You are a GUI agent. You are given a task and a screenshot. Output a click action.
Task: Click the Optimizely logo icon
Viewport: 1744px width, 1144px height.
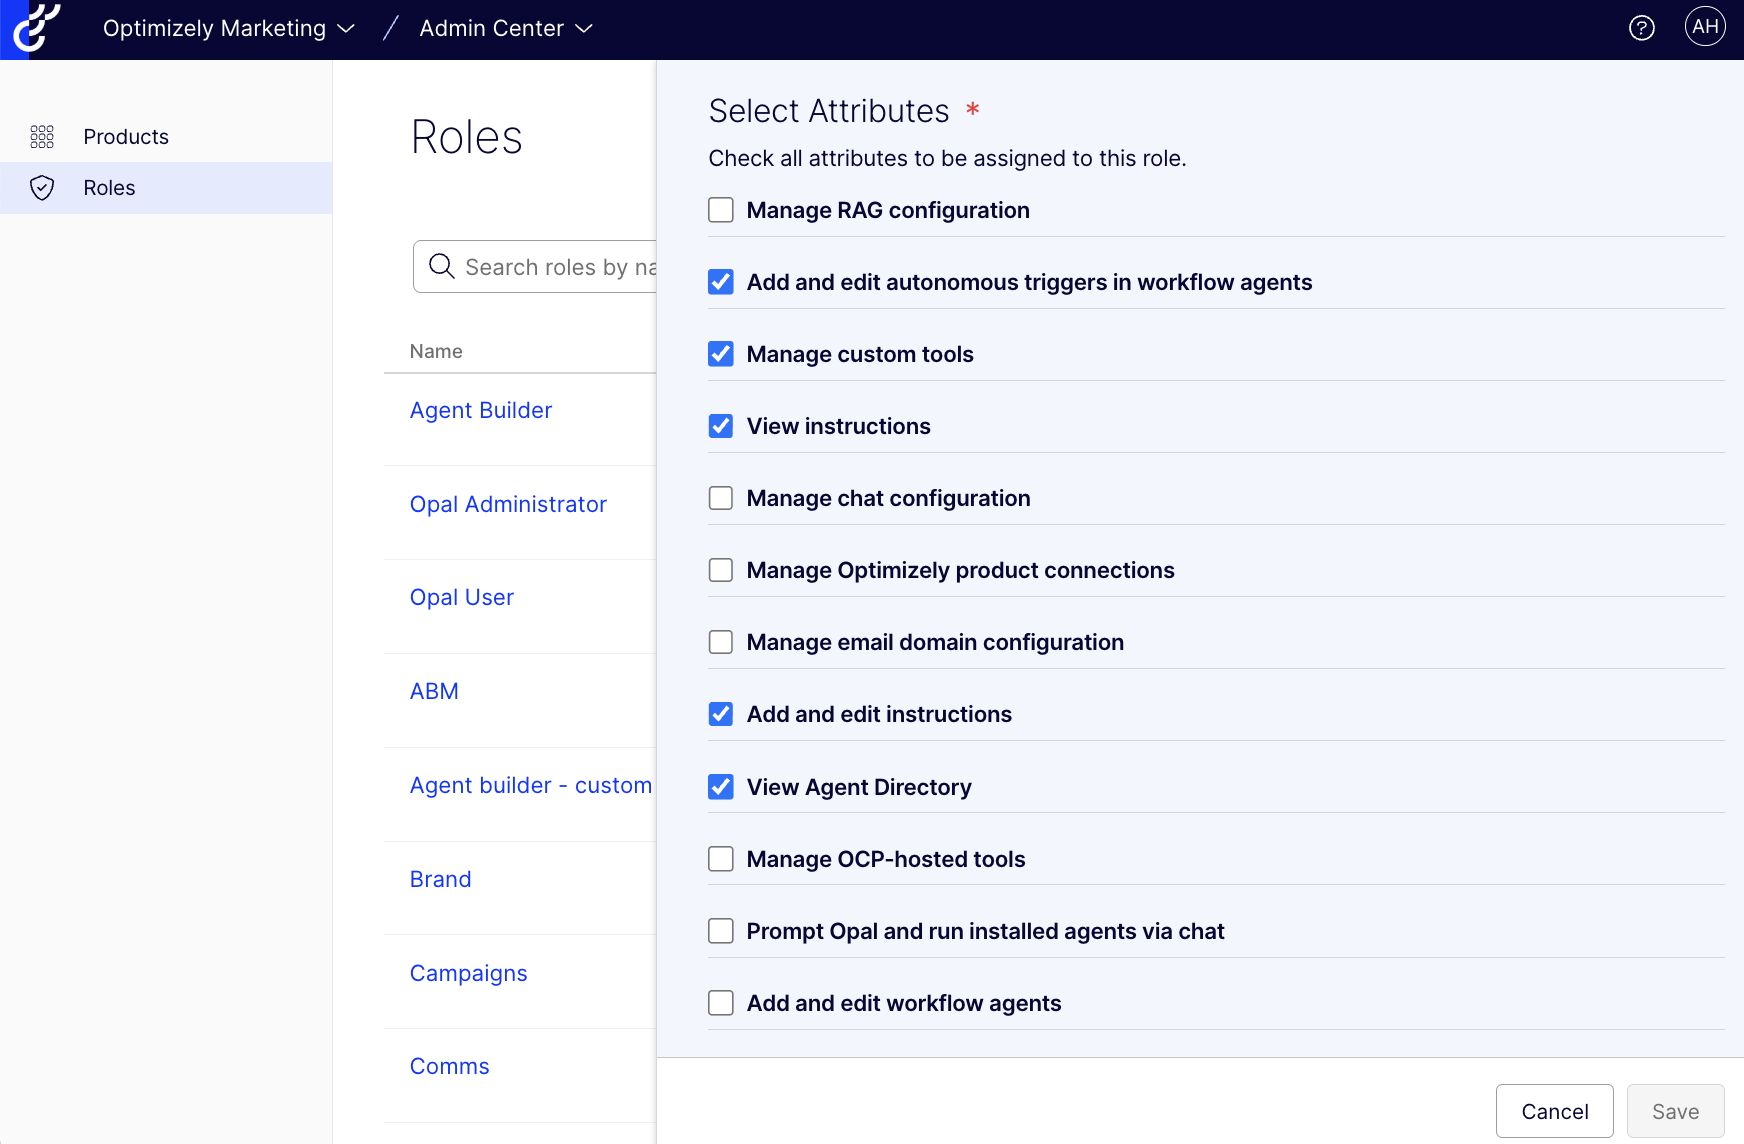(36, 28)
